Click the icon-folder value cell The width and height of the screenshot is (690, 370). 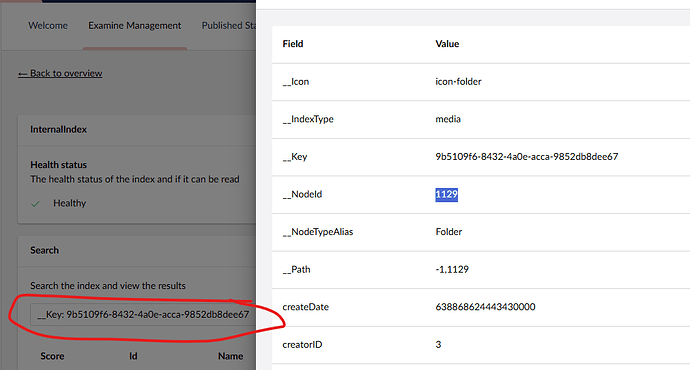pos(459,81)
